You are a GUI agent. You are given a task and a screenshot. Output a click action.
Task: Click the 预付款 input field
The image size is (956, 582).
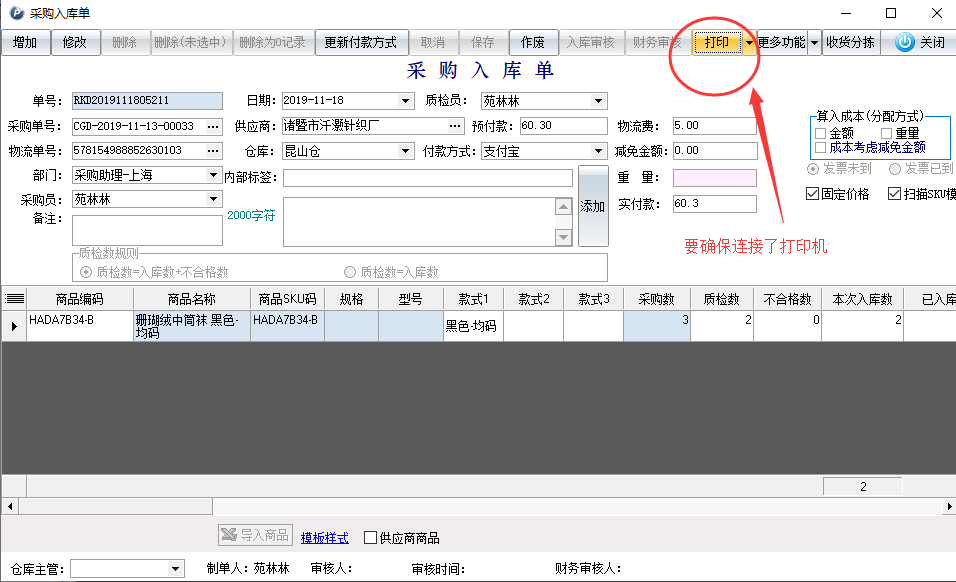(x=563, y=126)
